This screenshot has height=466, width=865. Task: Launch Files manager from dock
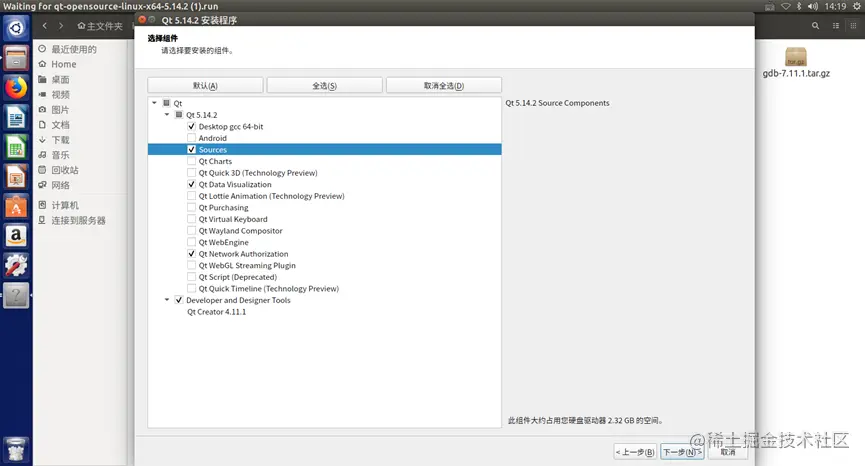[16, 57]
